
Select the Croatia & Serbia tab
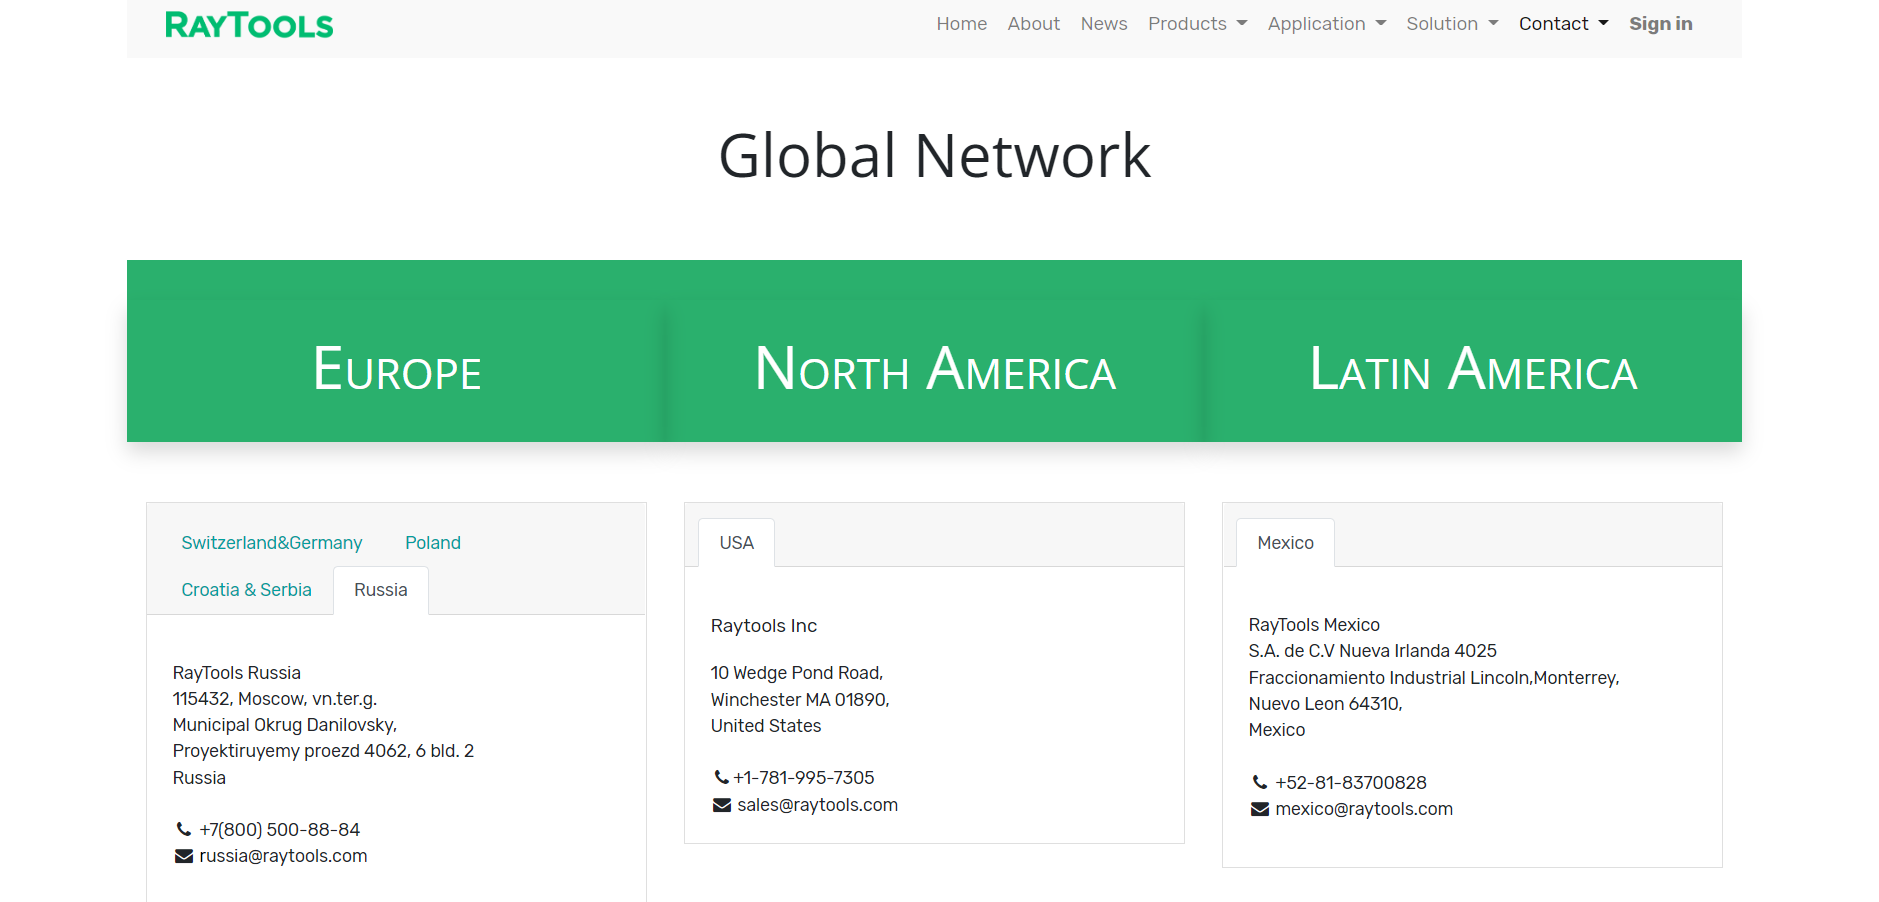(x=247, y=590)
